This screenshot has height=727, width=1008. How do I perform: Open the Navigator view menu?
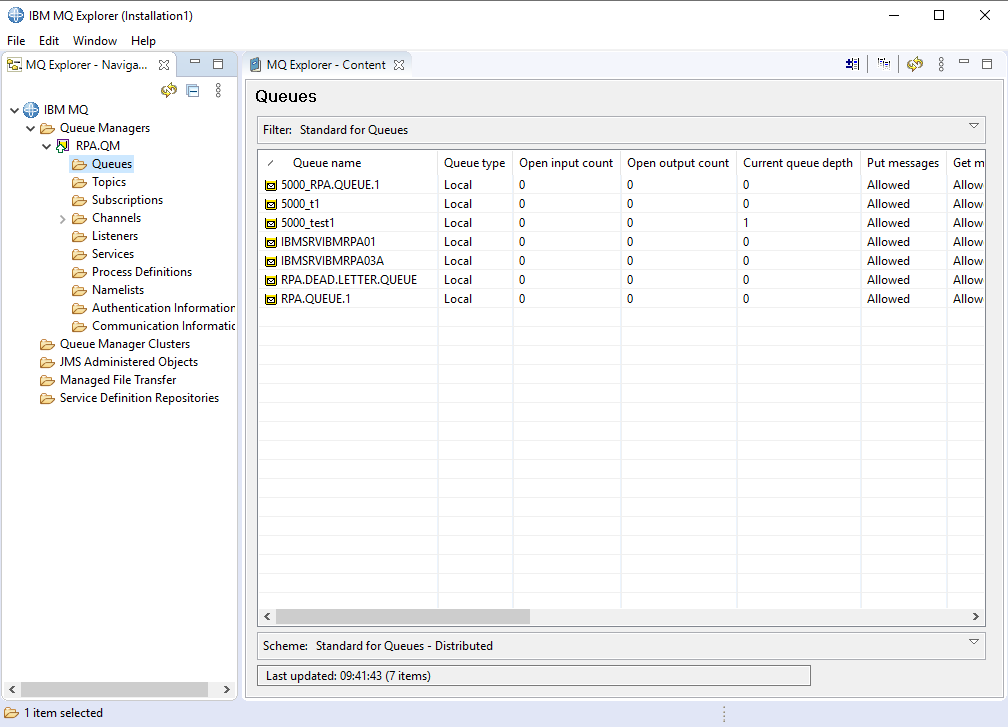(x=218, y=89)
